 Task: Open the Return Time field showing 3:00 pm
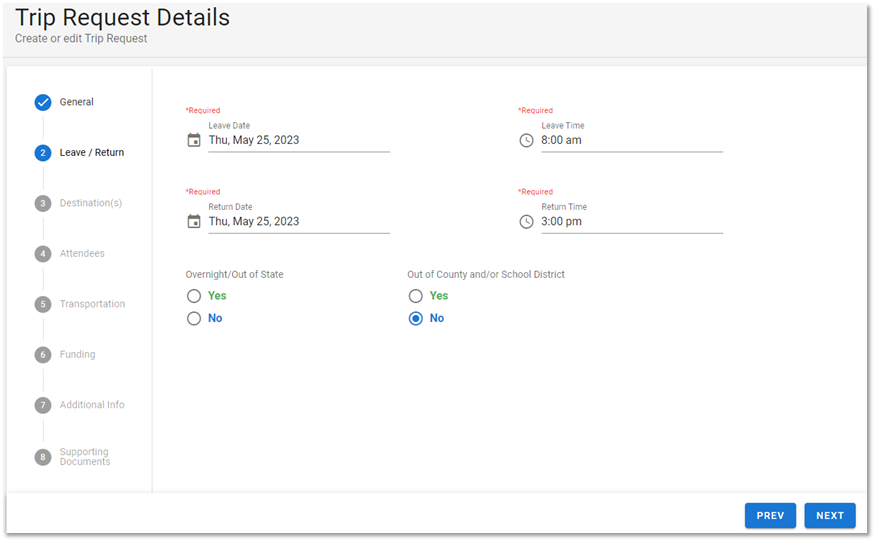point(632,222)
